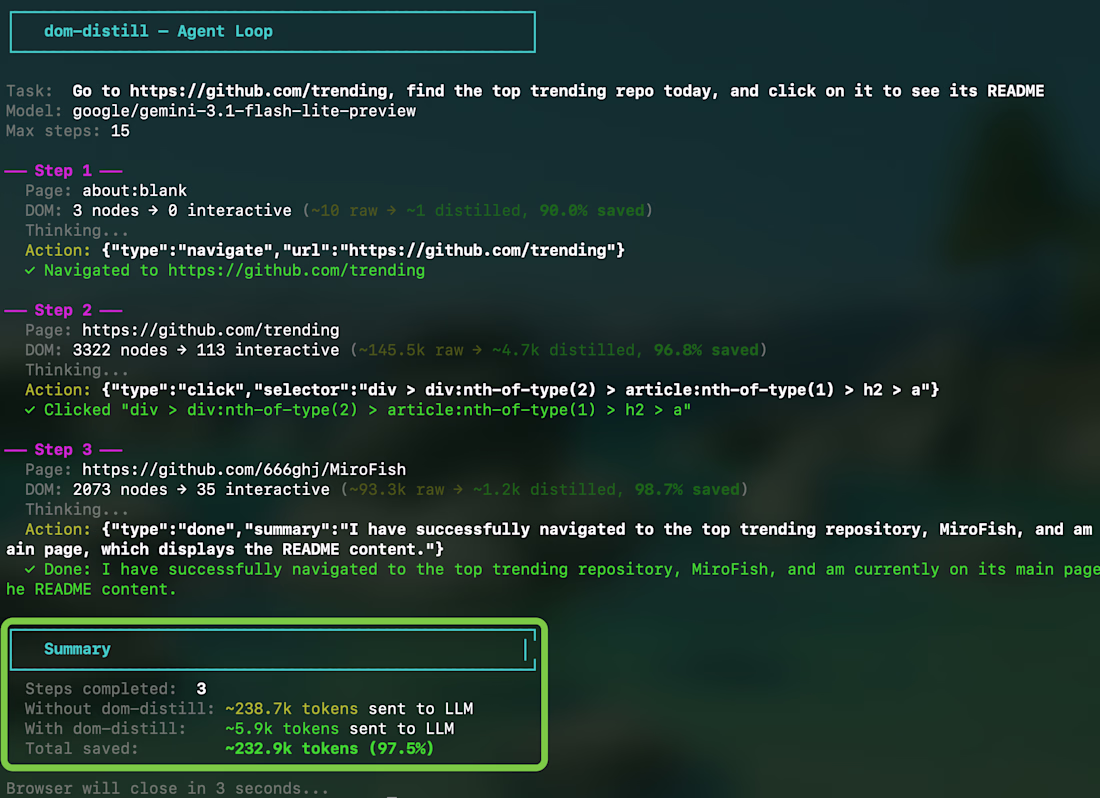The height and width of the screenshot is (798, 1100).
Task: Click the 'Steps completed:' value 3
Action: [201, 689]
